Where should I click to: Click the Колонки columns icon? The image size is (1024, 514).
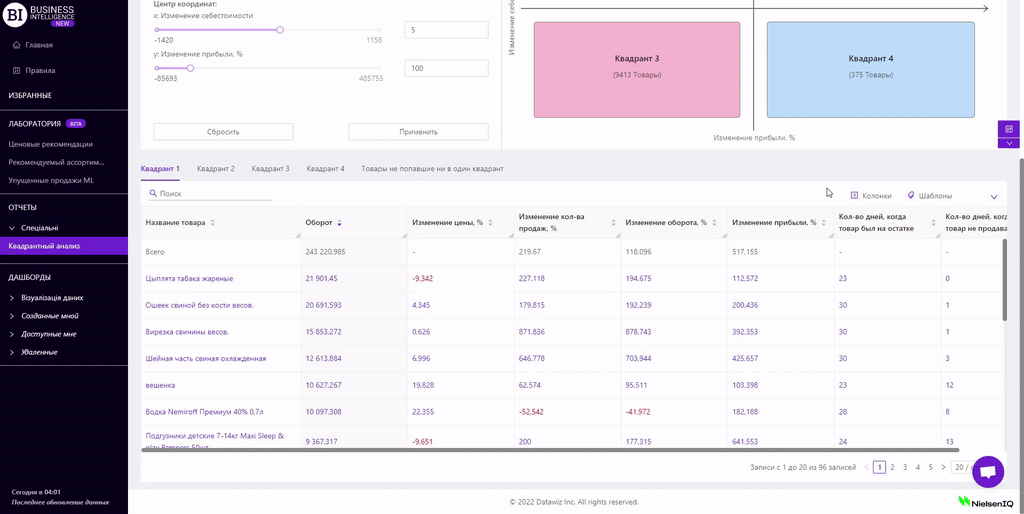[854, 196]
